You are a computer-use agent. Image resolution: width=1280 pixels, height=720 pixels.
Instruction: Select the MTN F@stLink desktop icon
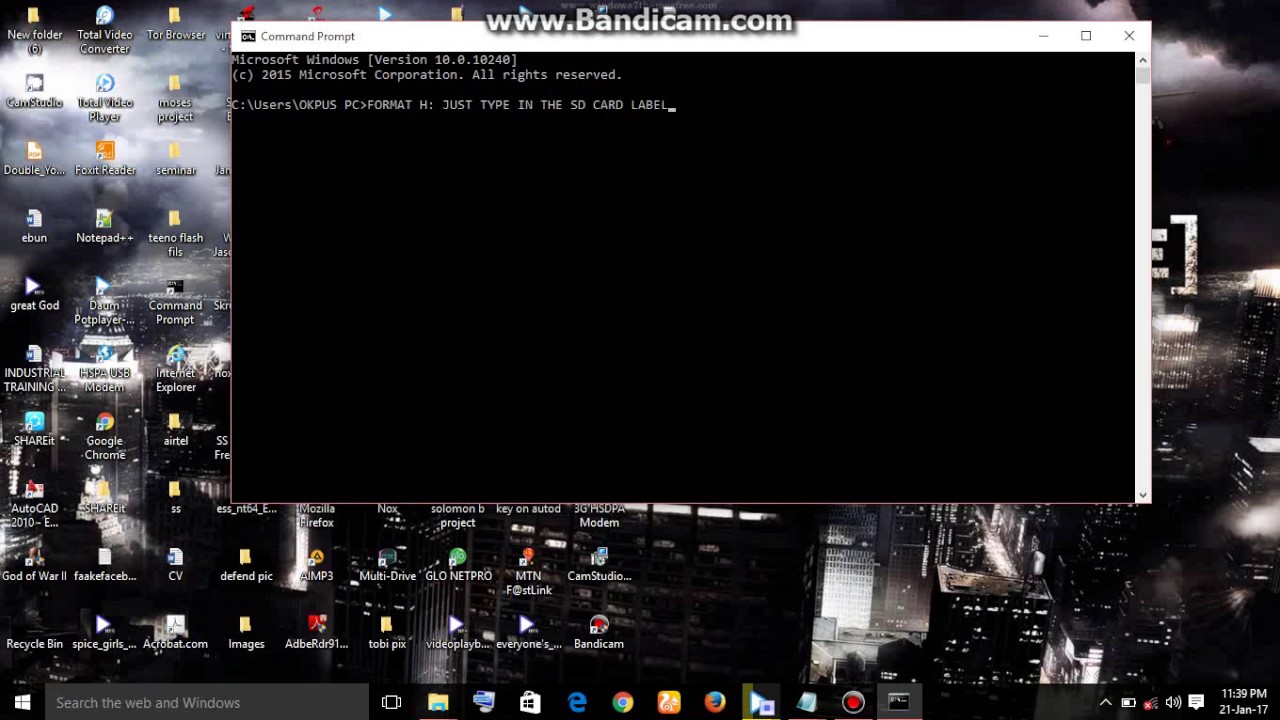528,572
